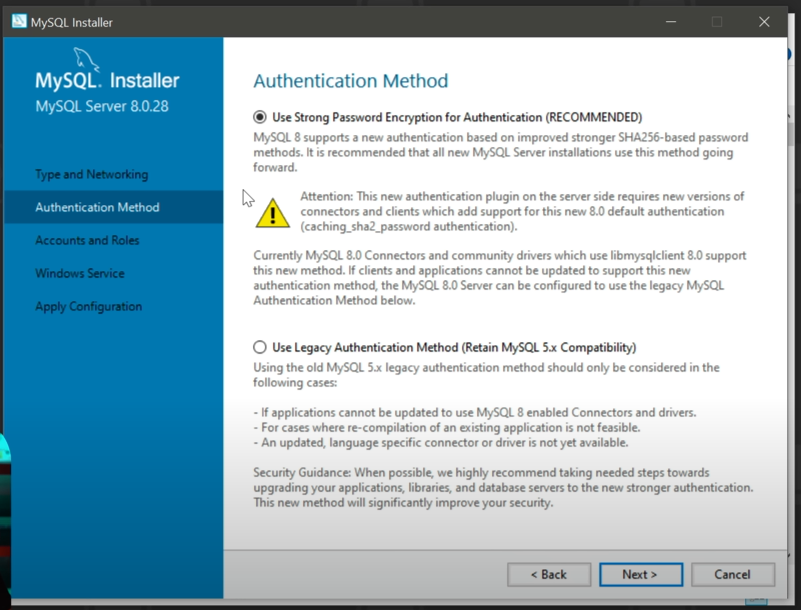801x610 pixels.
Task: Click the Security Guidance paragraph
Action: pos(503,487)
